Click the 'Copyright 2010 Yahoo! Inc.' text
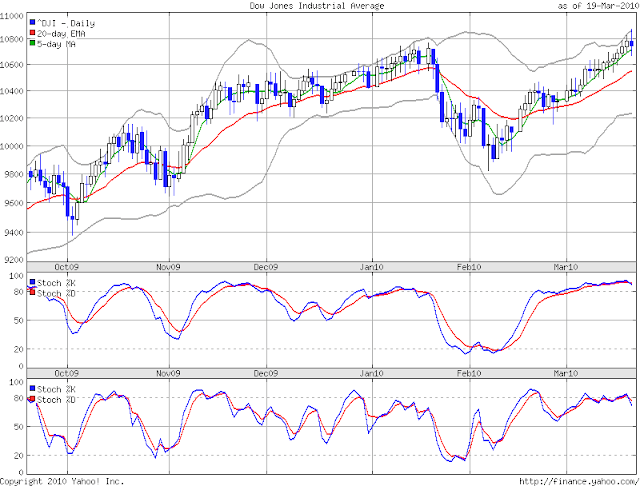 click(x=62, y=482)
